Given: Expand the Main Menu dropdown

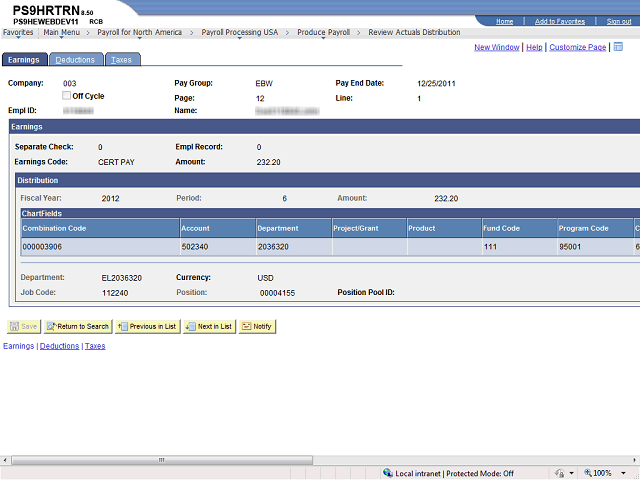Looking at the screenshot, I should coord(62,33).
